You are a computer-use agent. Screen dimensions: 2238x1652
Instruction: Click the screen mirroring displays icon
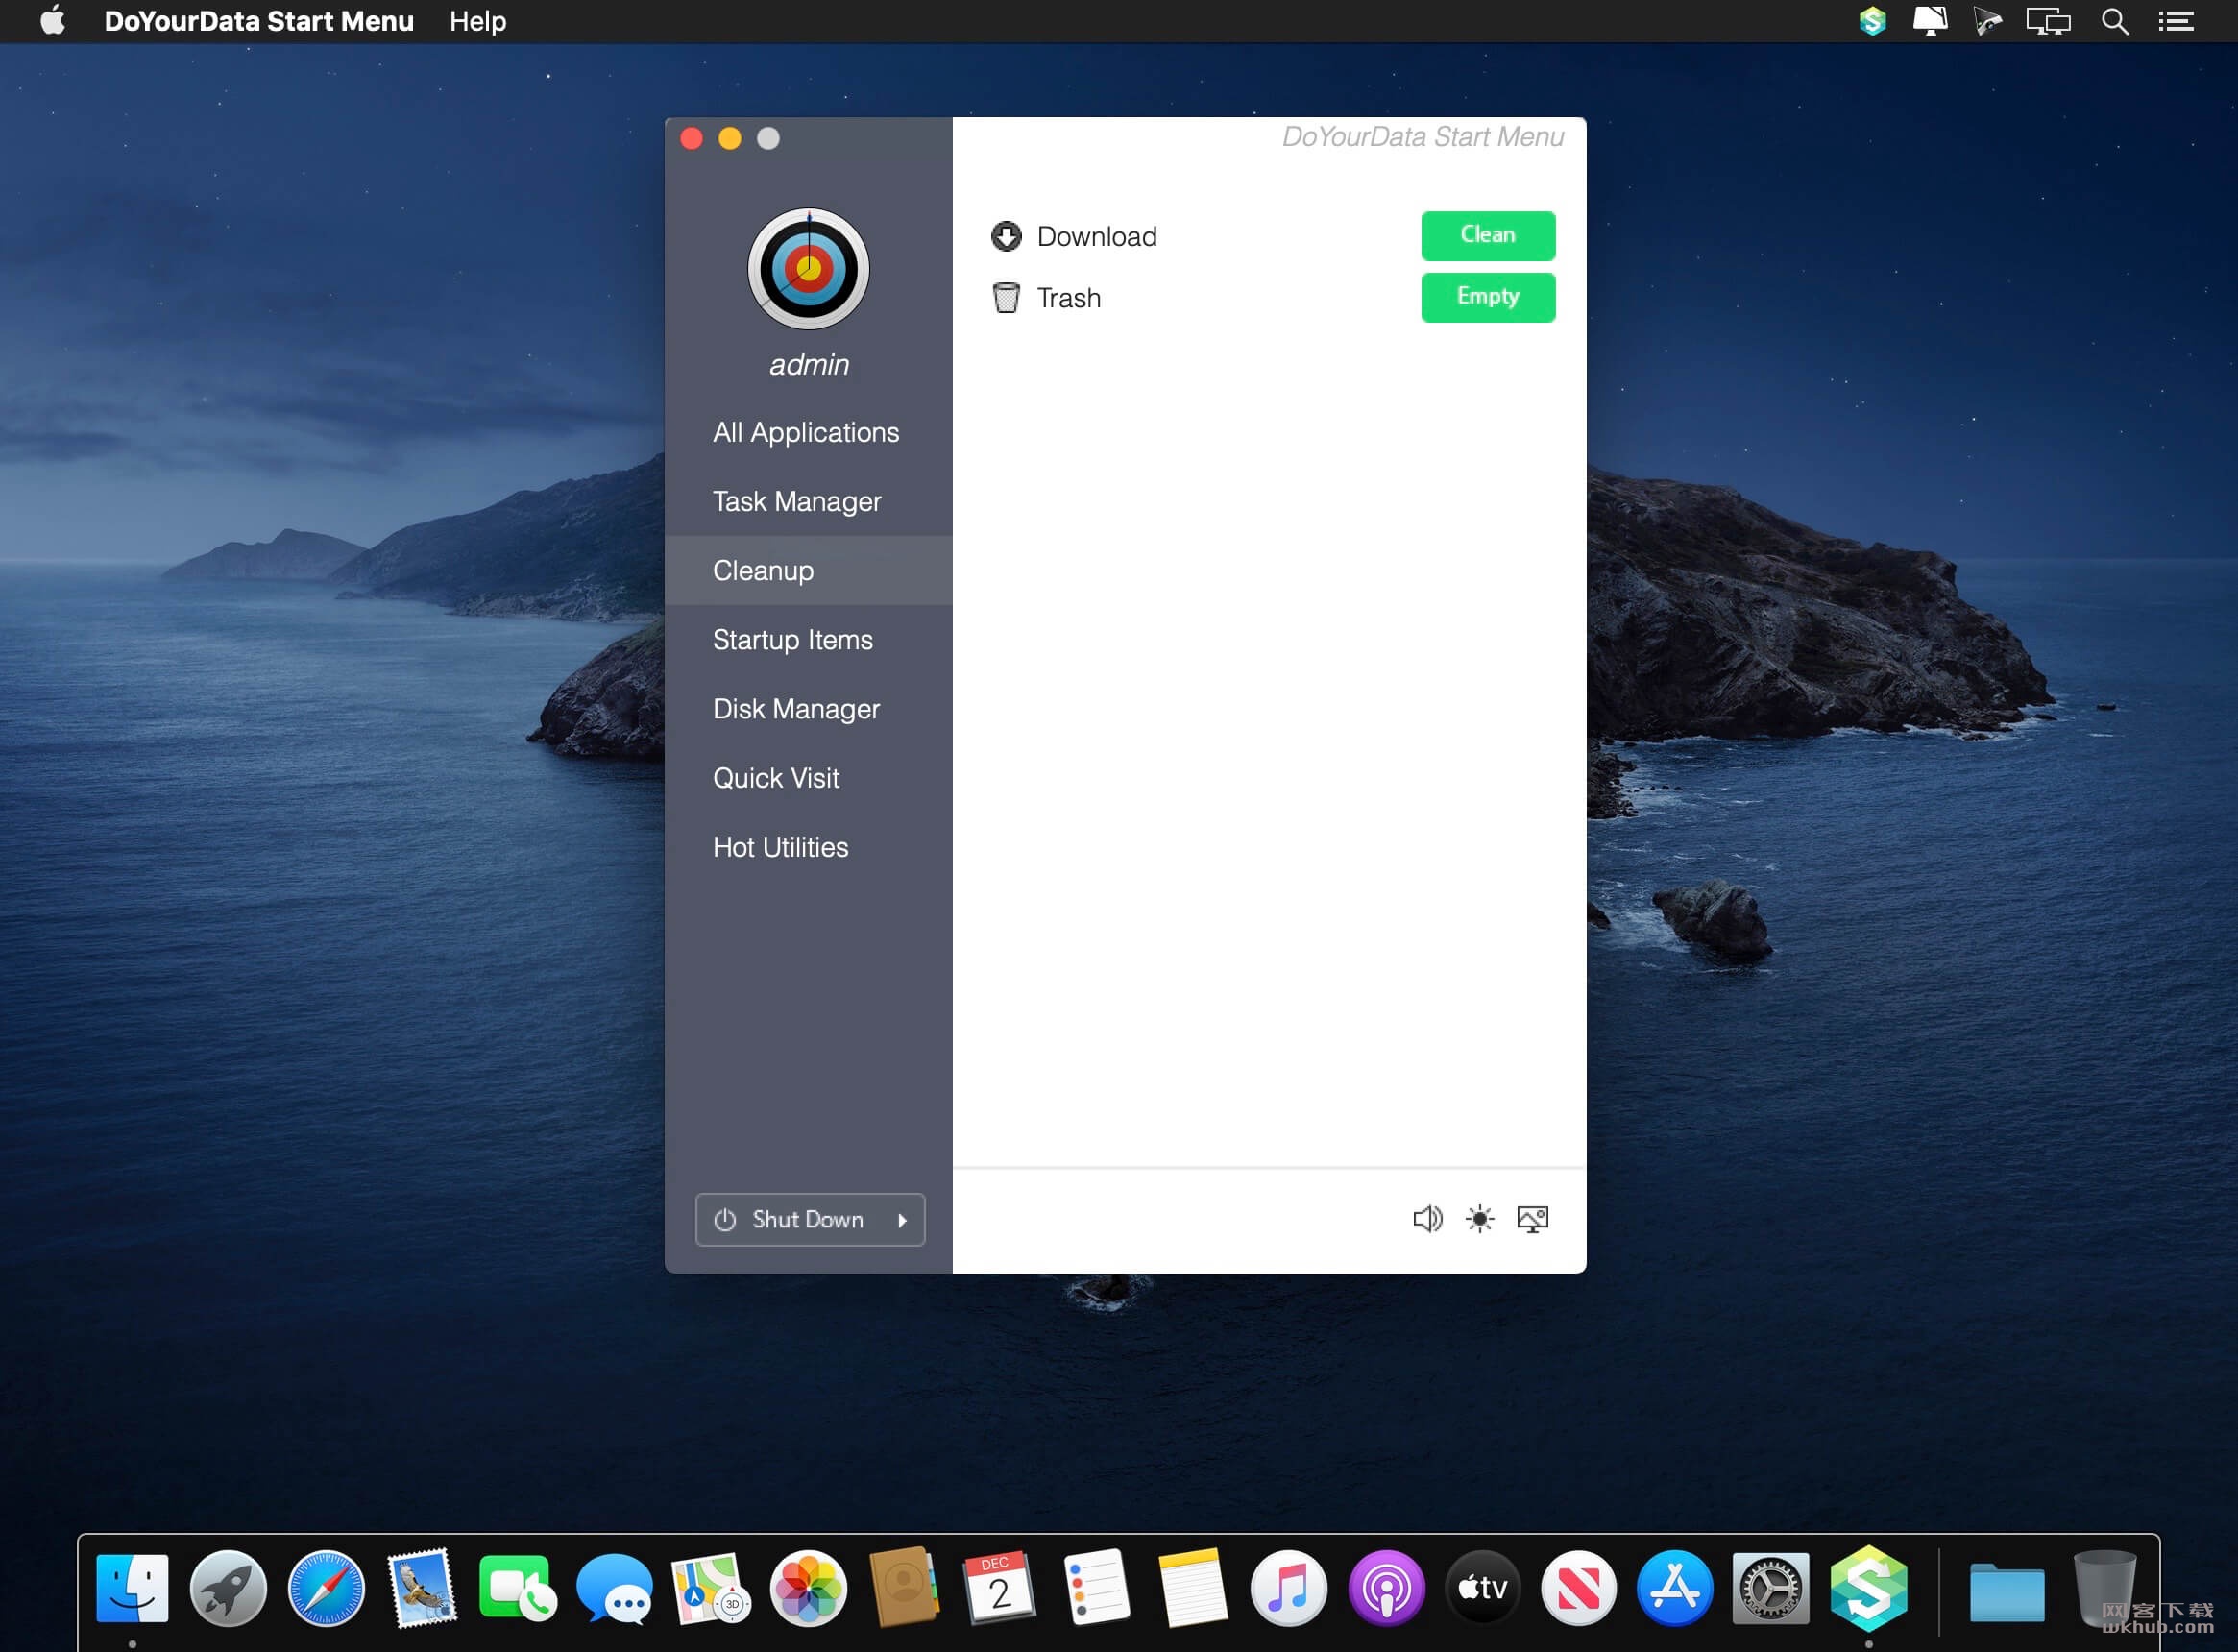point(2048,21)
